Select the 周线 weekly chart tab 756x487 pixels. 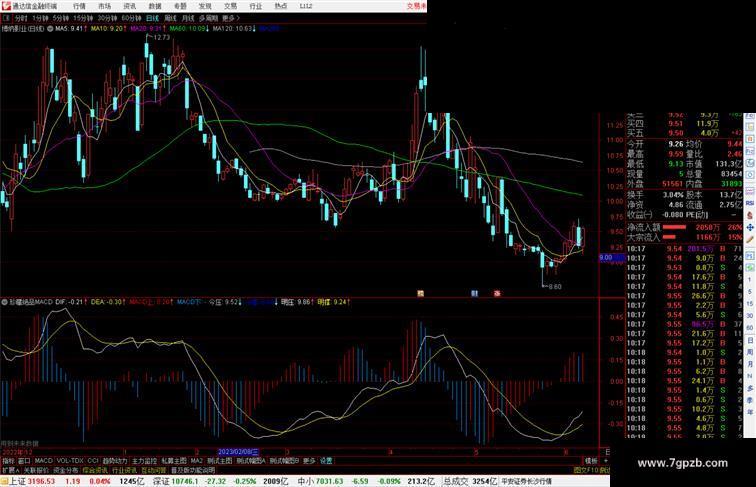pyautogui.click(x=171, y=18)
